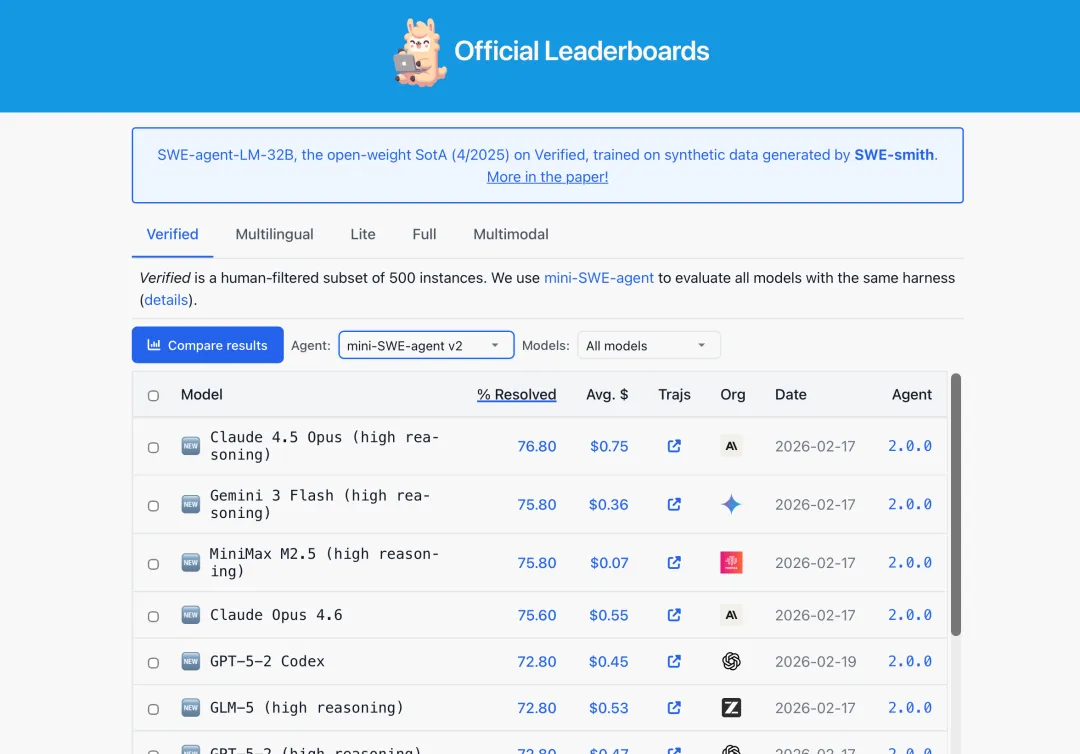The width and height of the screenshot is (1080, 754).
Task: Click model name GPT-5-2 Codex
Action: 267,662
